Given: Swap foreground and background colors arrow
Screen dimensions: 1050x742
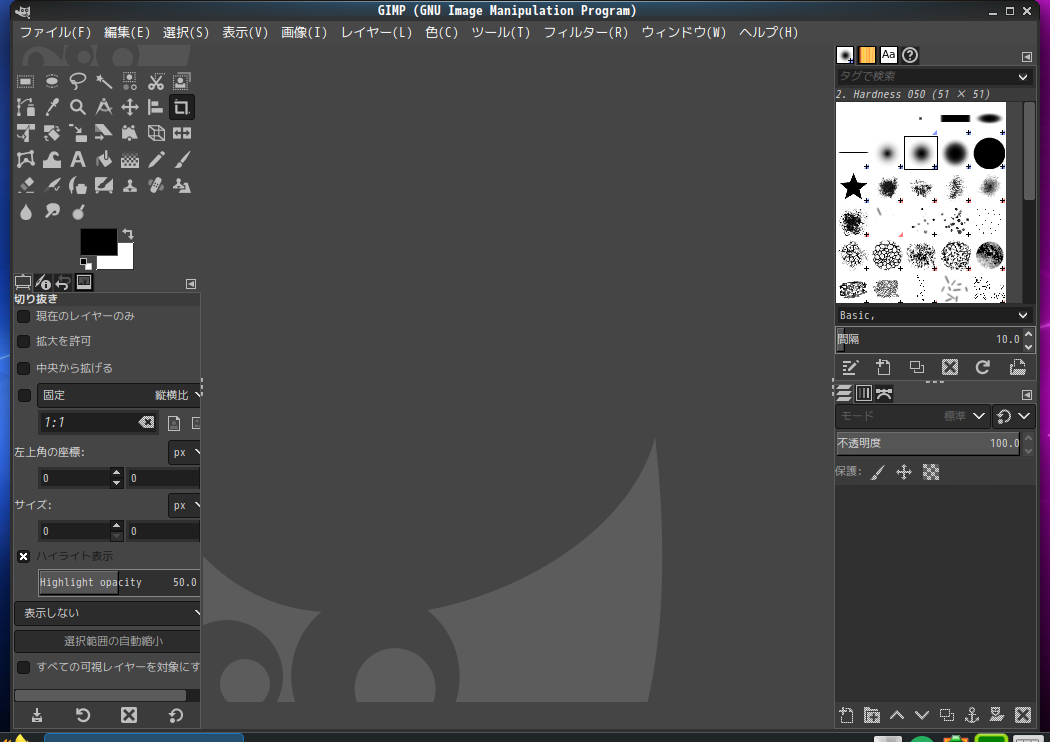Looking at the screenshot, I should click(128, 234).
